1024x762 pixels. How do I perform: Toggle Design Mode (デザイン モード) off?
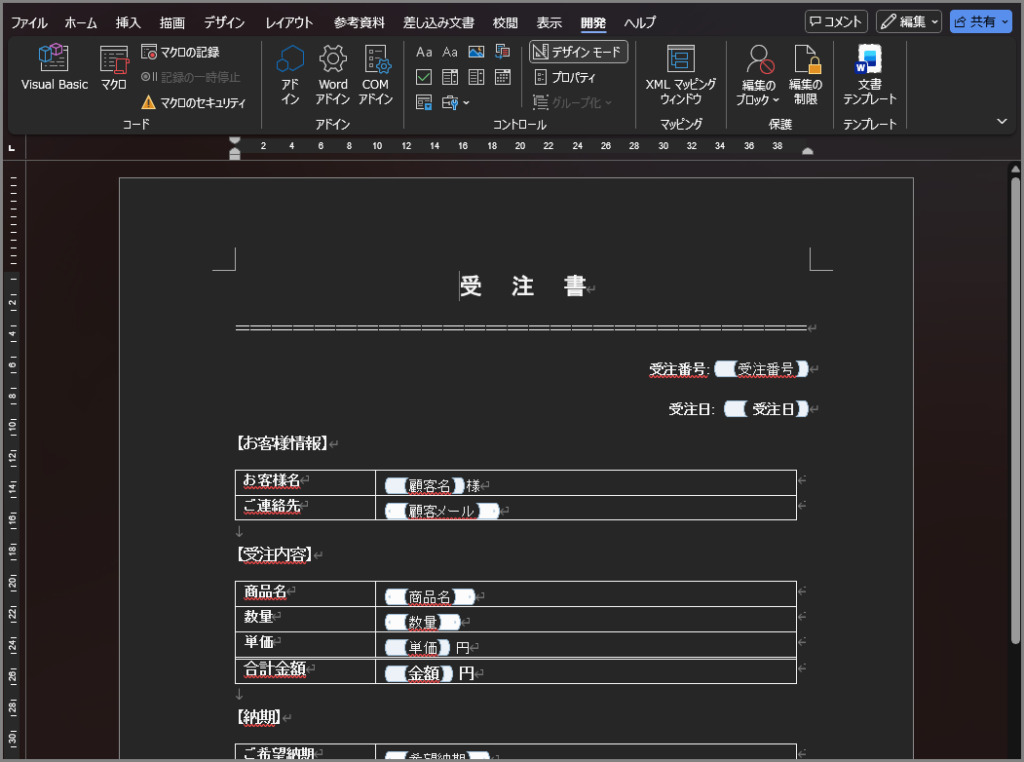pos(578,52)
